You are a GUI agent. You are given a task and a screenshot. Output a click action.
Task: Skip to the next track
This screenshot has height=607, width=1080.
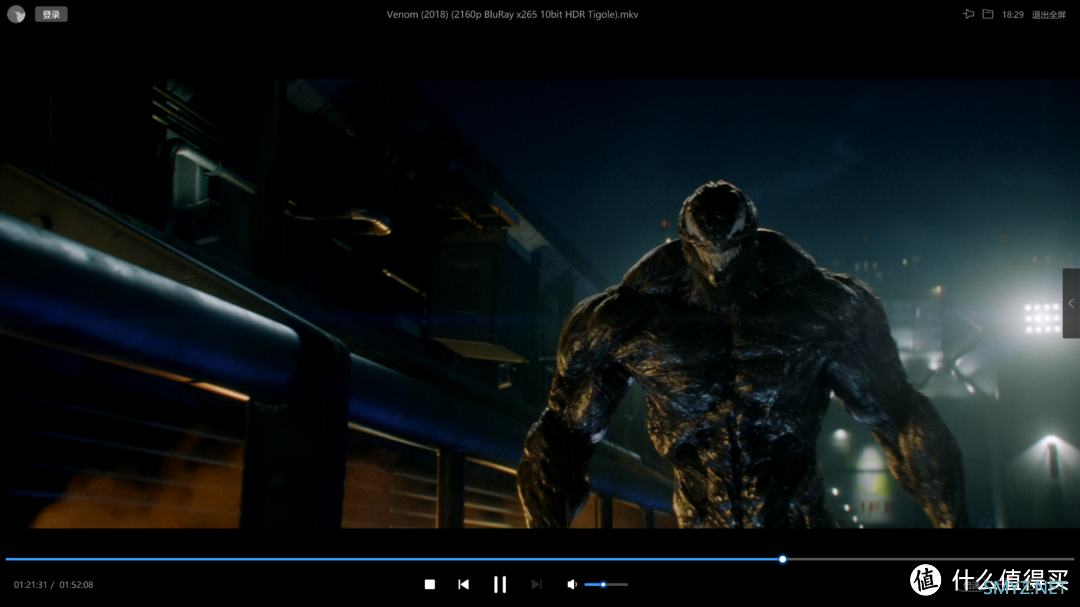pyautogui.click(x=537, y=584)
